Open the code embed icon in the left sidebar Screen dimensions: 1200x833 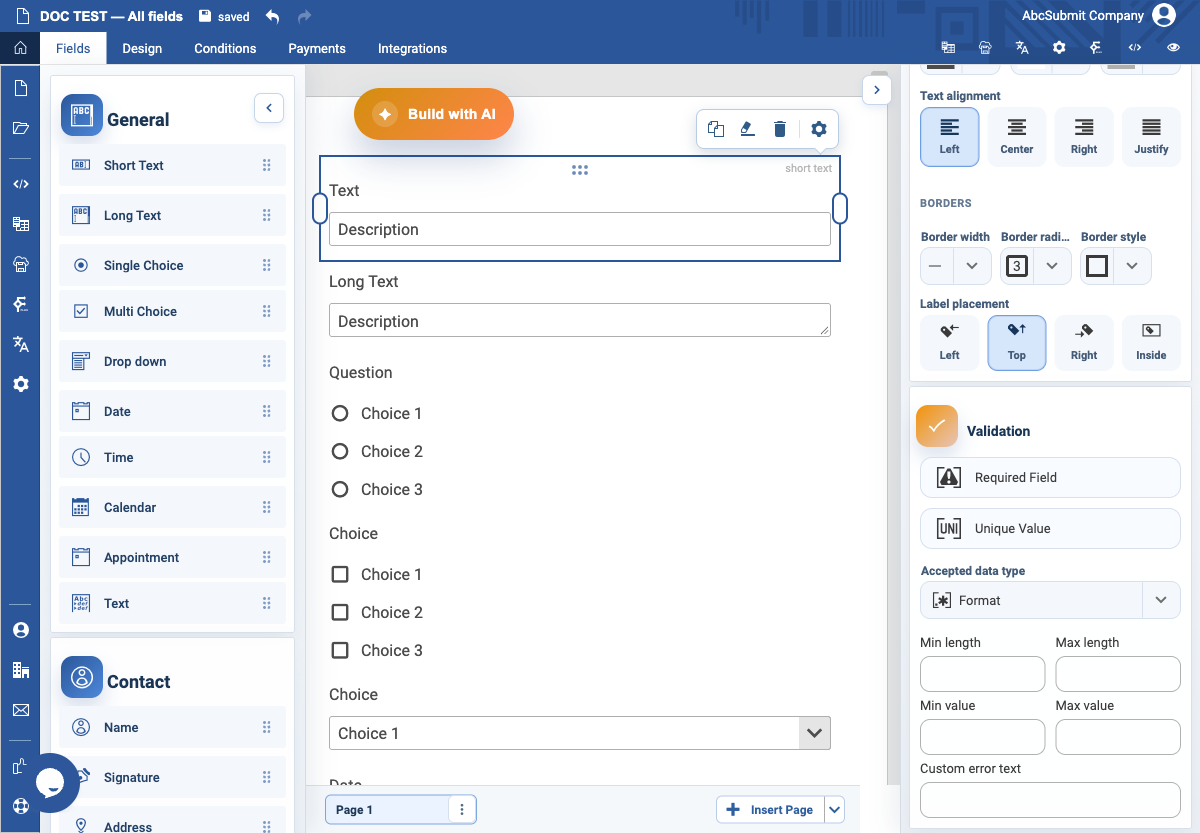pyautogui.click(x=20, y=184)
